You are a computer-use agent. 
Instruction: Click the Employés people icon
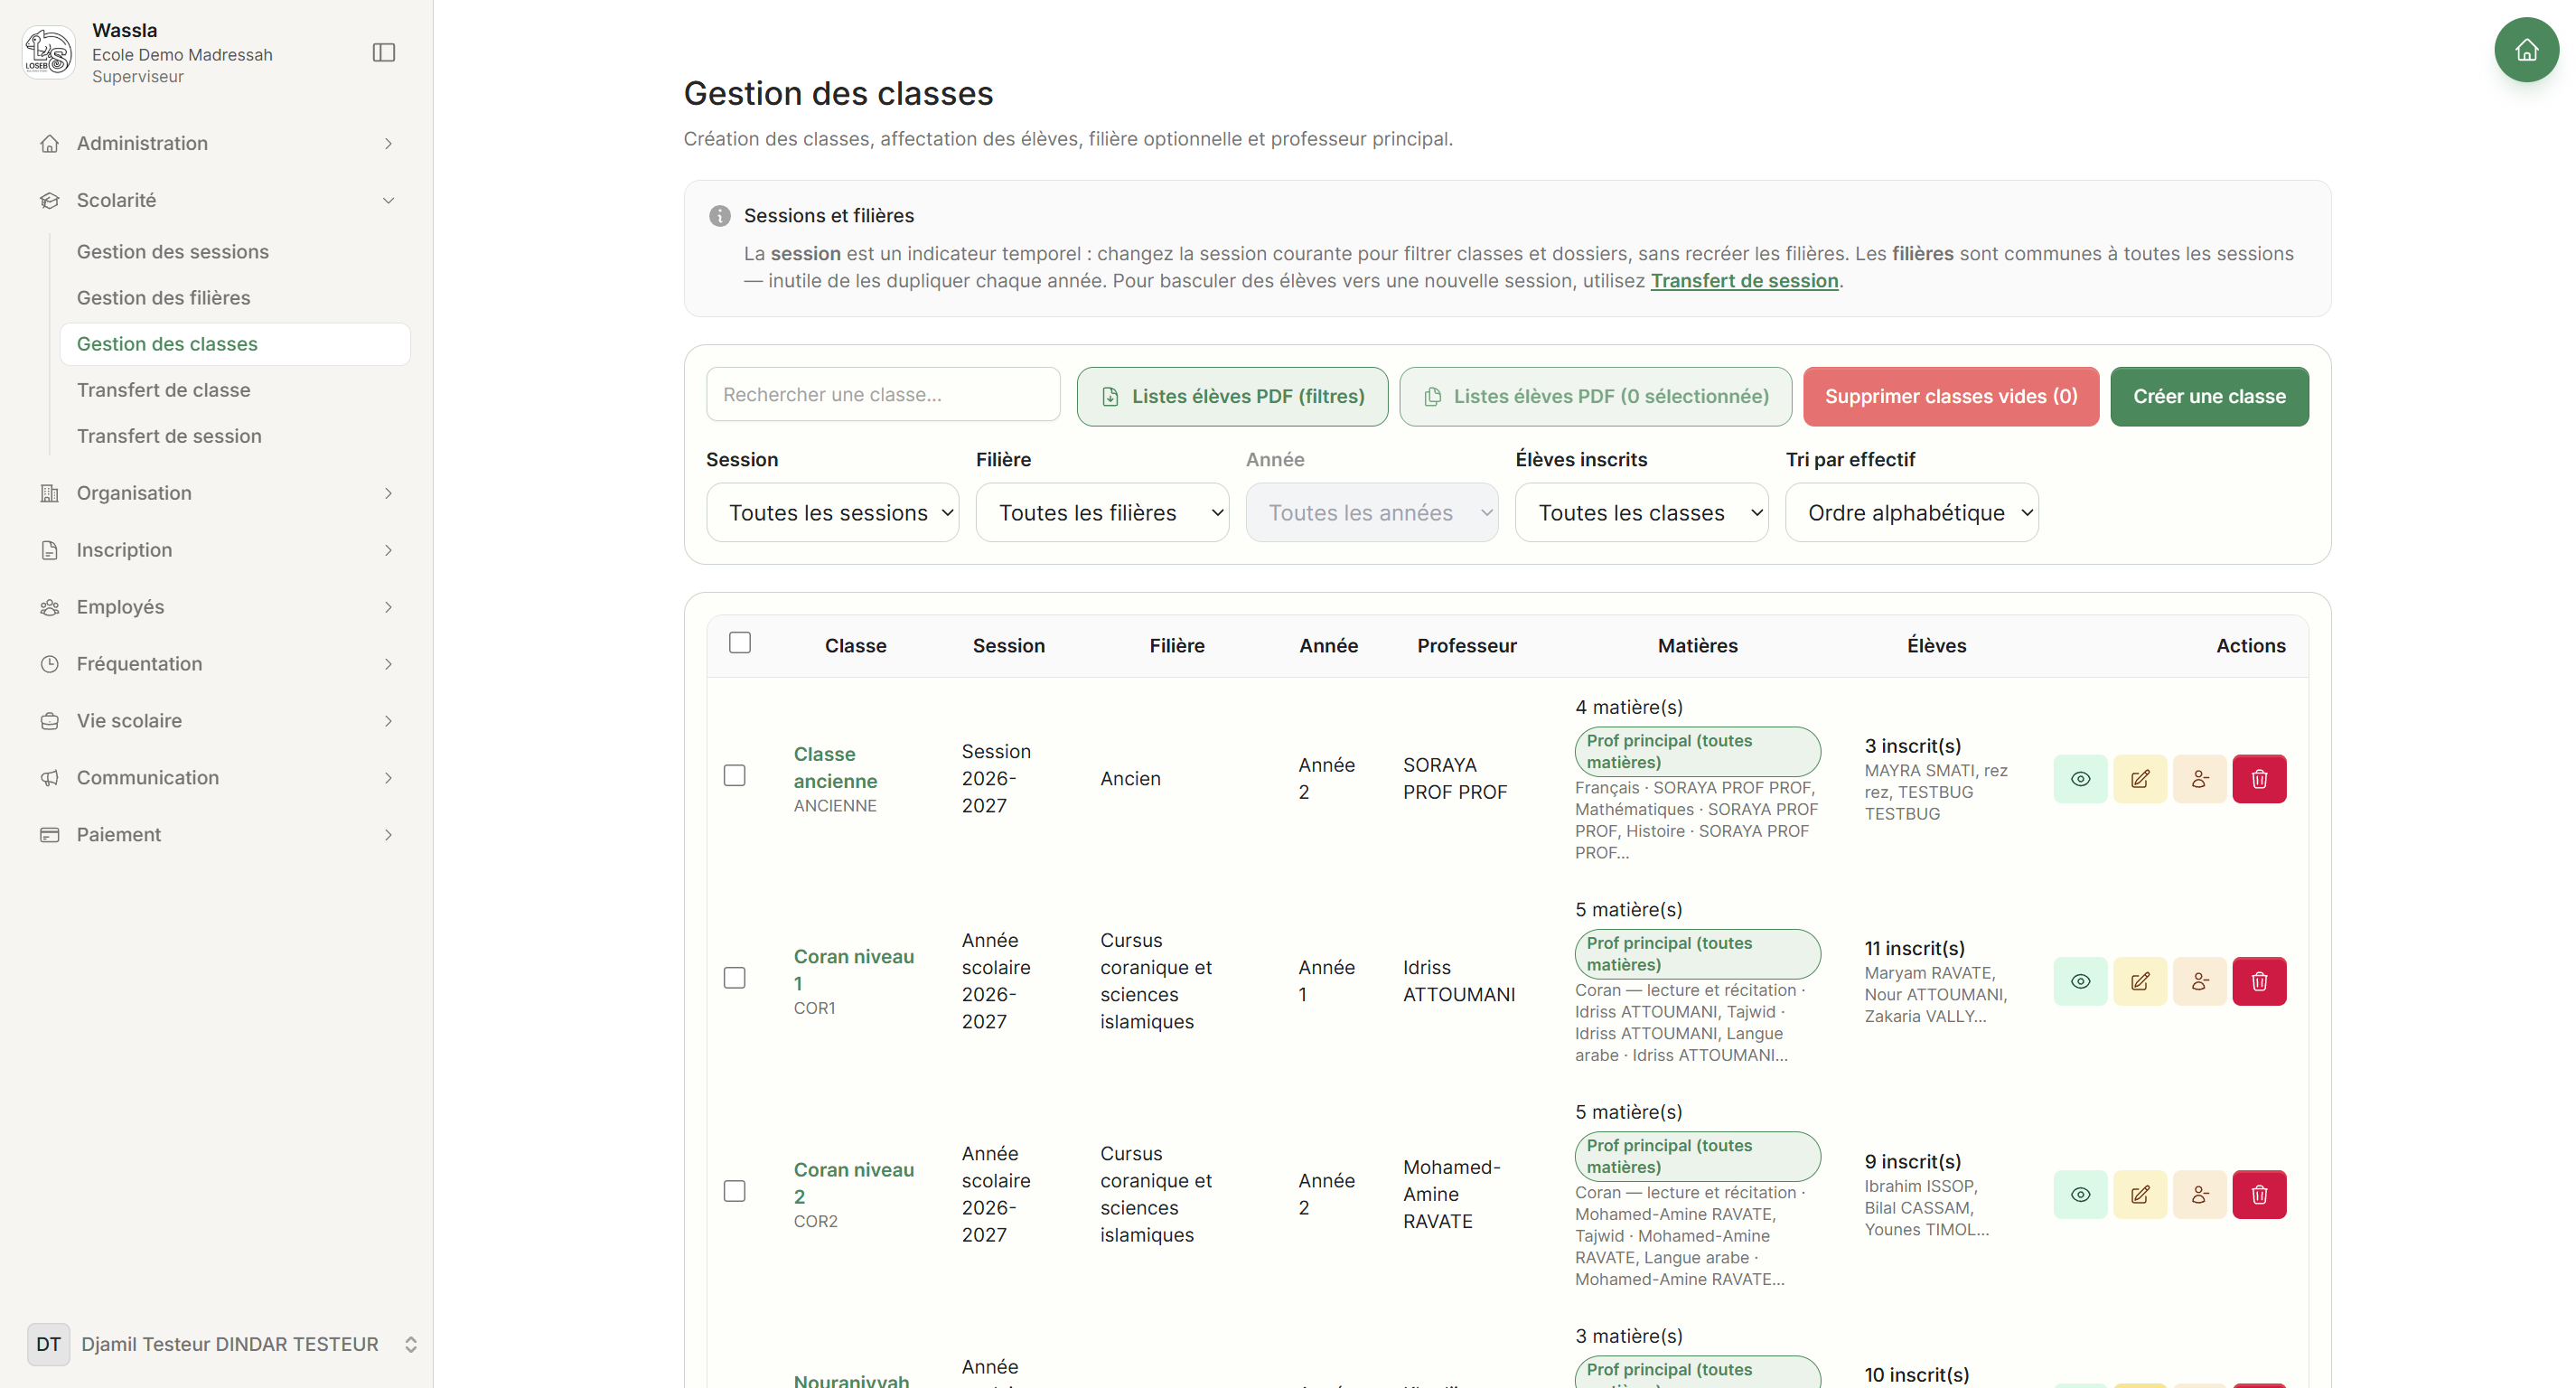[x=50, y=607]
